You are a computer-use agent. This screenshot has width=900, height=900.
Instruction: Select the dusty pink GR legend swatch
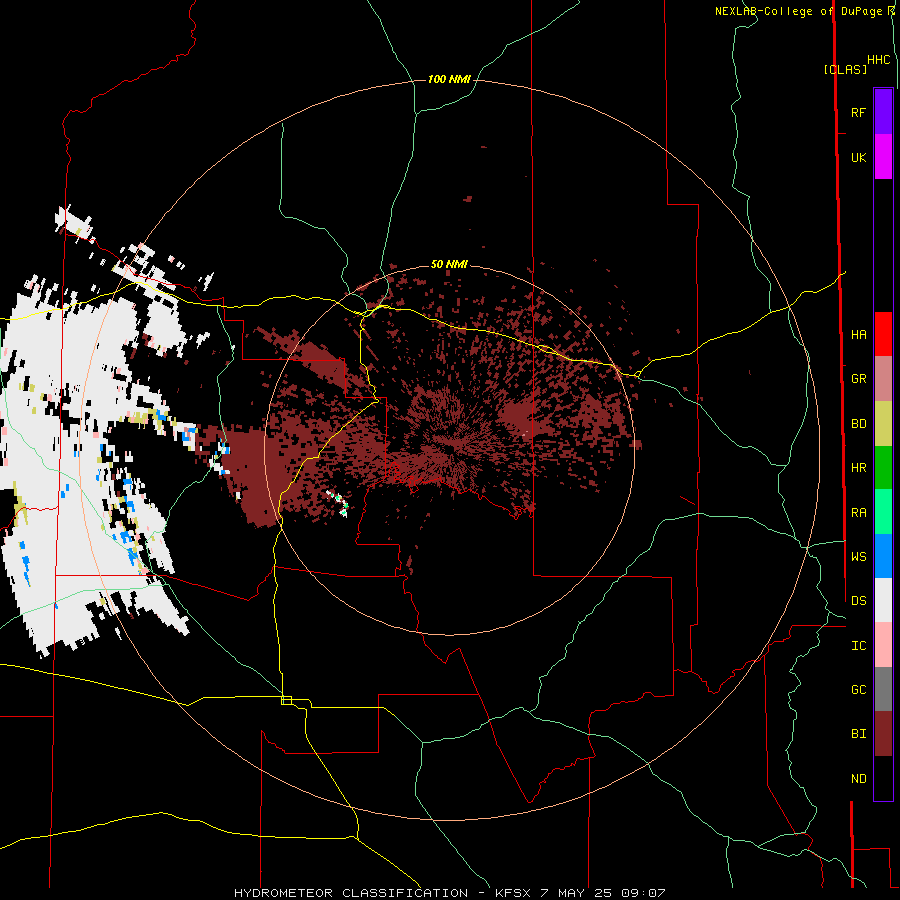click(883, 378)
